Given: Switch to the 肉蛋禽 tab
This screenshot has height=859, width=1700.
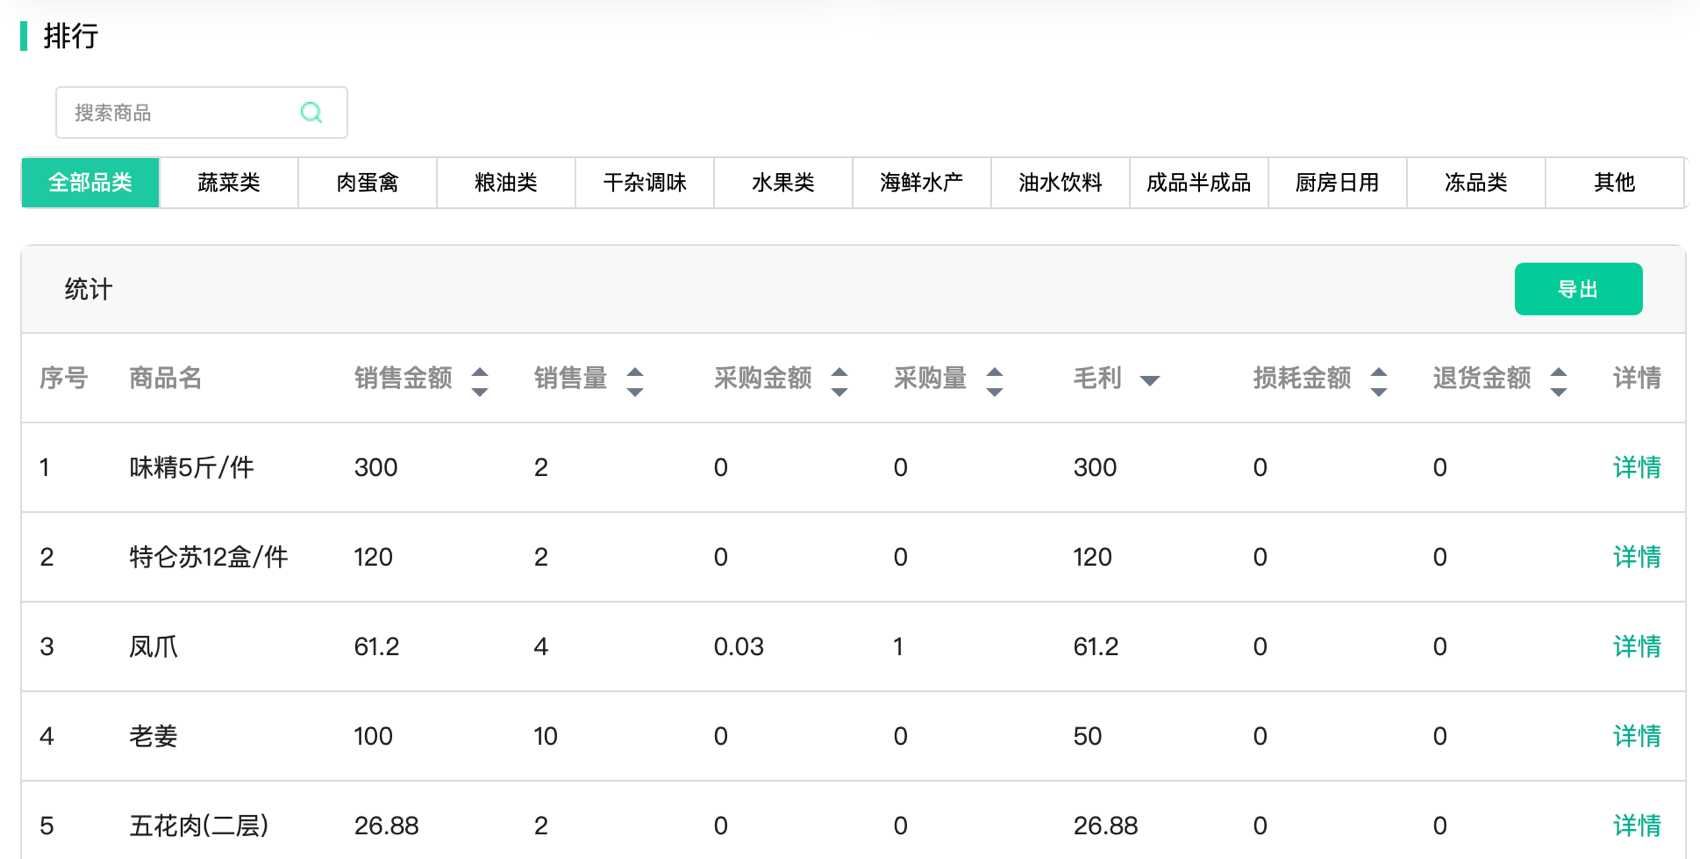Looking at the screenshot, I should [367, 183].
